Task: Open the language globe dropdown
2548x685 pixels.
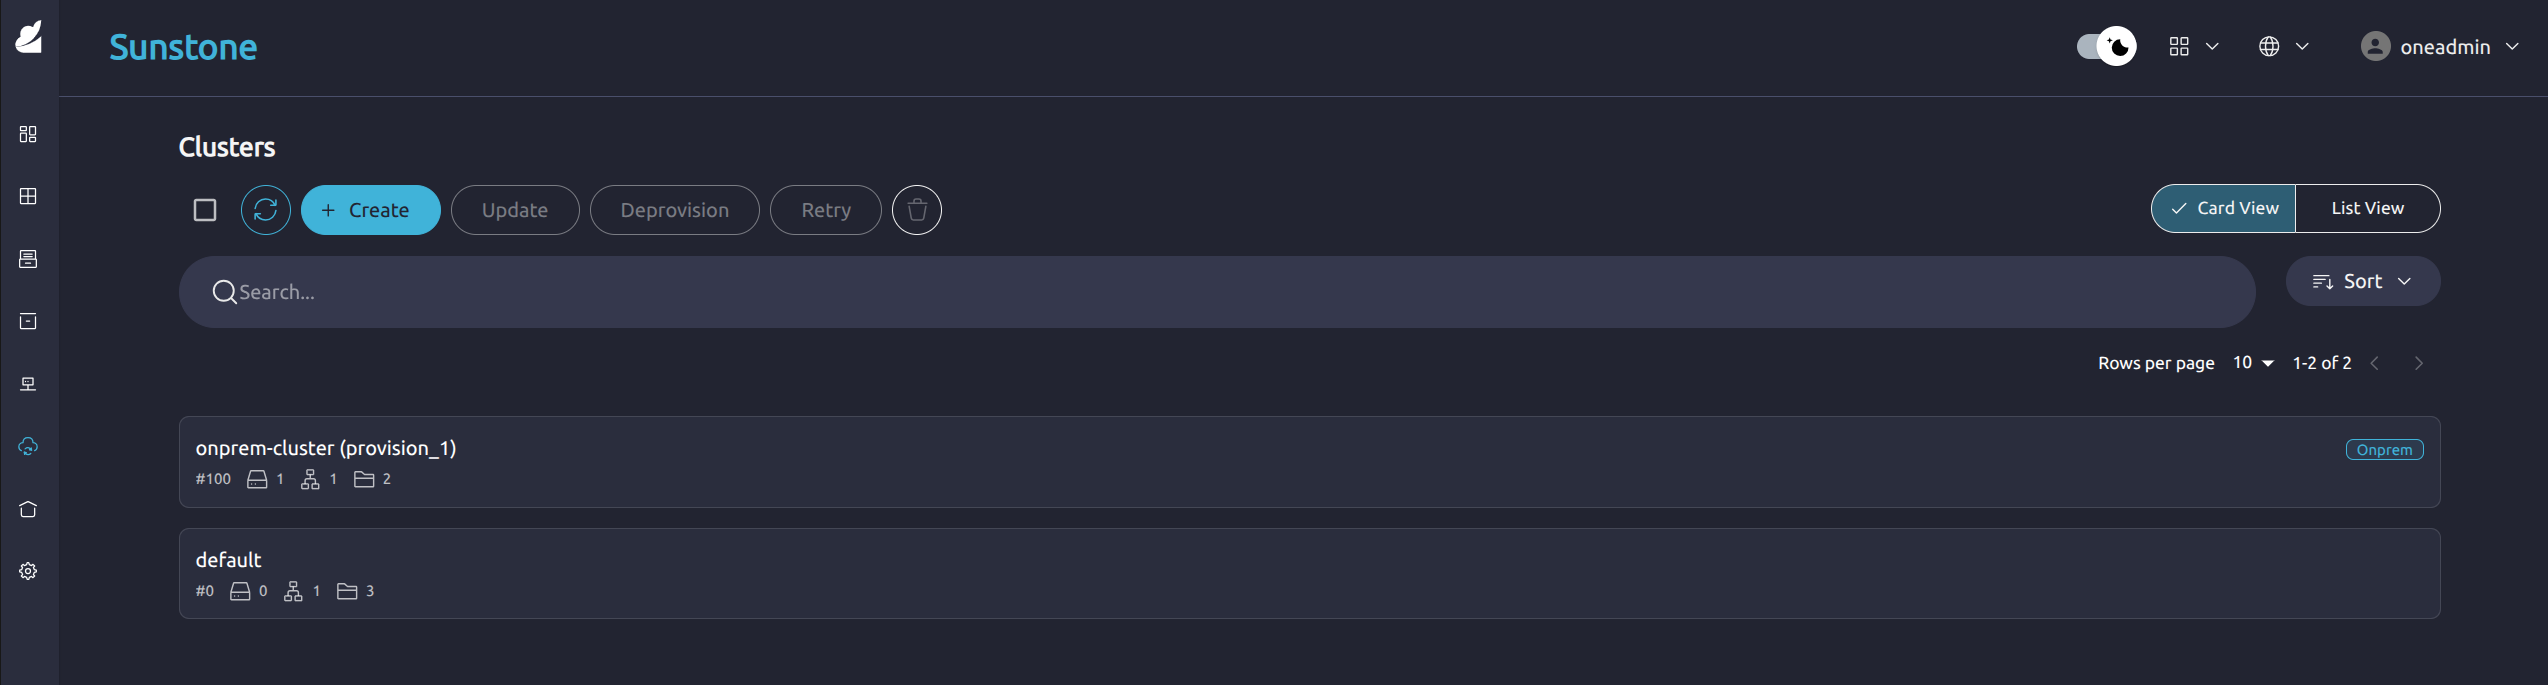Action: 2283,46
